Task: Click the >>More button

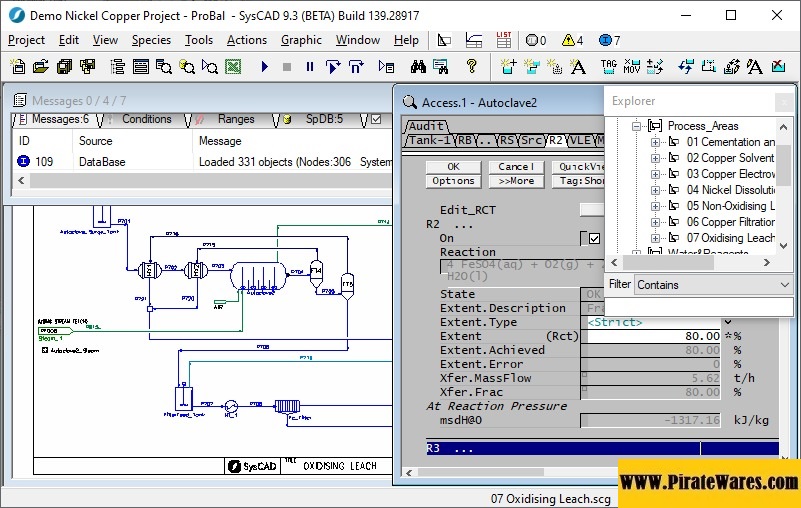Action: pyautogui.click(x=516, y=181)
